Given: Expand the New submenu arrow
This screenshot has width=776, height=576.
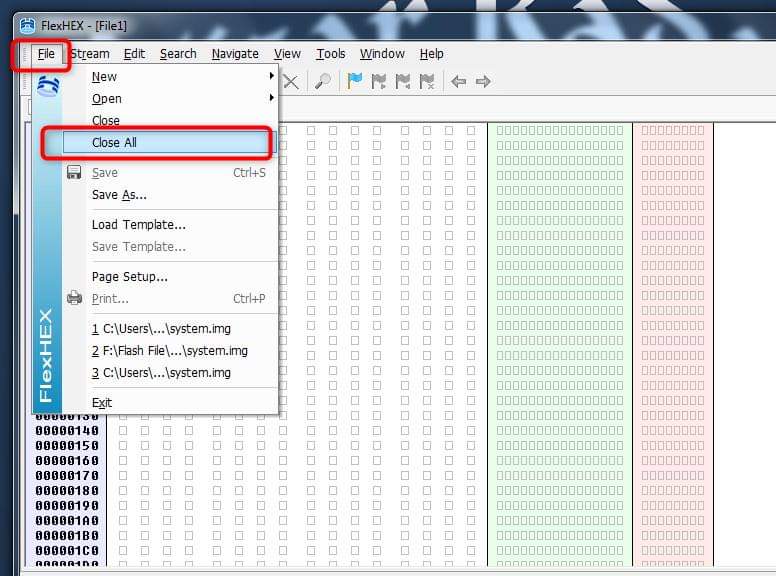Looking at the screenshot, I should click(271, 76).
